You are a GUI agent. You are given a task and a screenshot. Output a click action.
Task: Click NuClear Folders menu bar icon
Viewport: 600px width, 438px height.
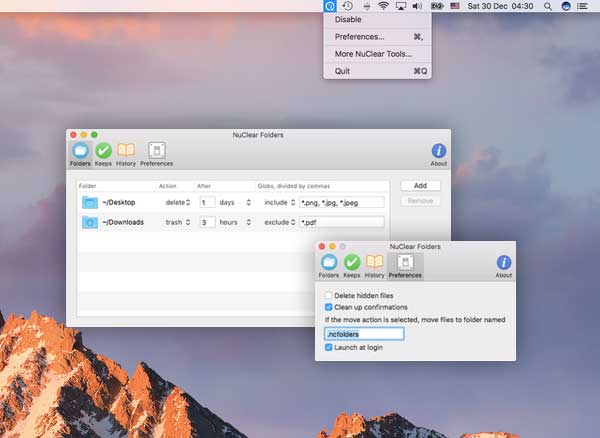pos(329,6)
